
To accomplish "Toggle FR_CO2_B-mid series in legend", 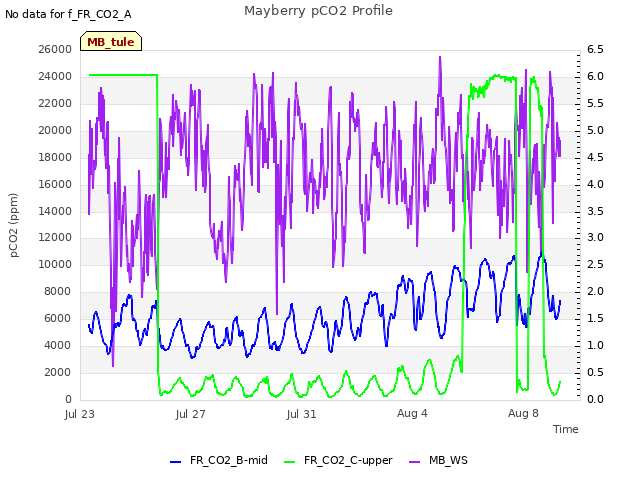I will 219,460.
